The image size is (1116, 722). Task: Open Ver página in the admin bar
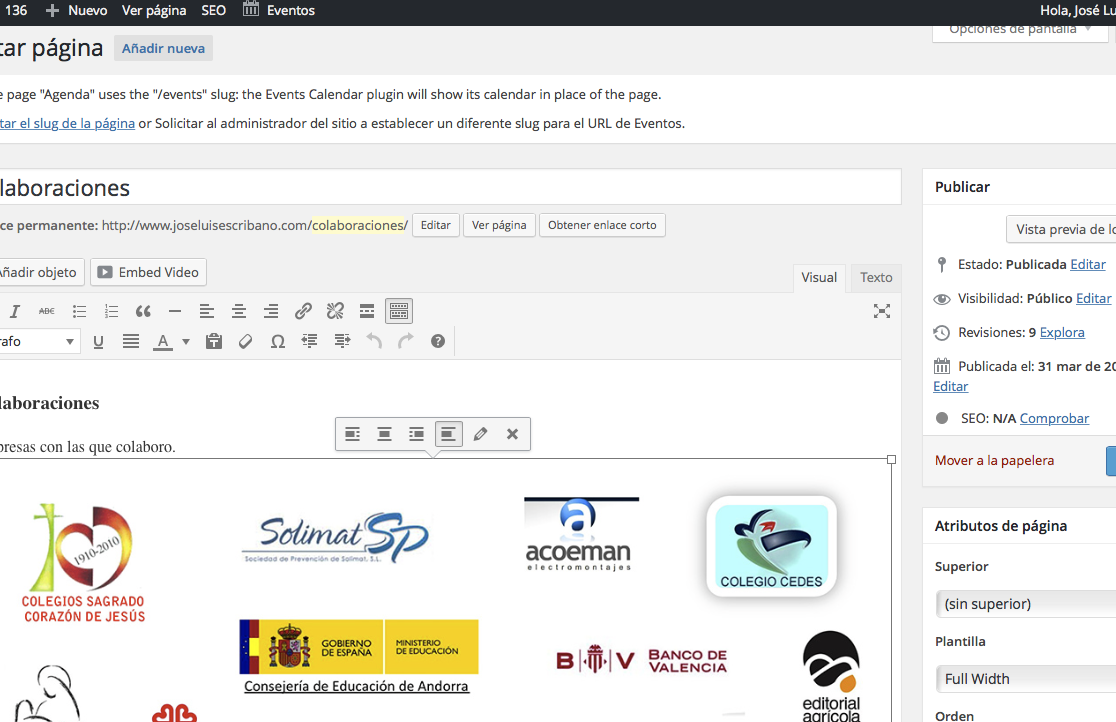coord(154,11)
